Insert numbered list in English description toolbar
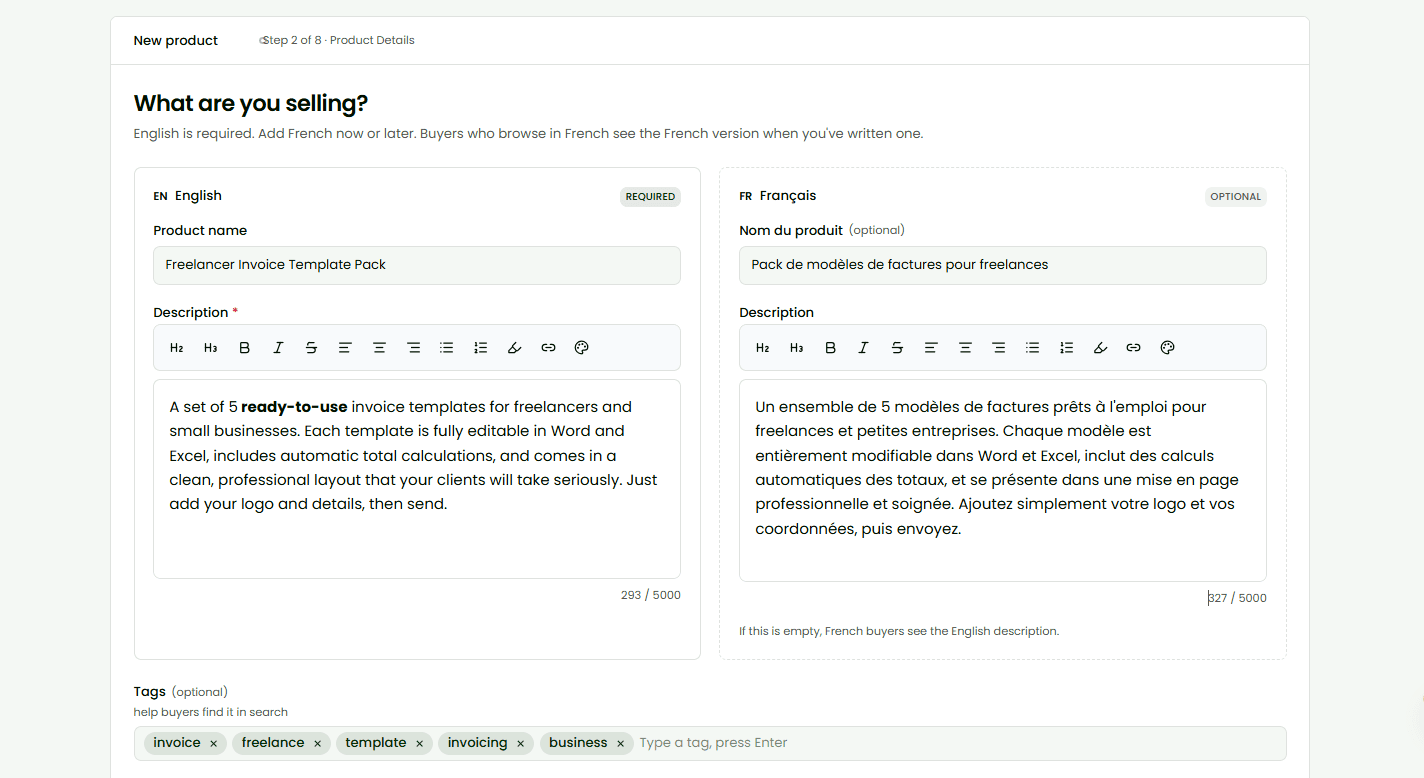 click(481, 348)
